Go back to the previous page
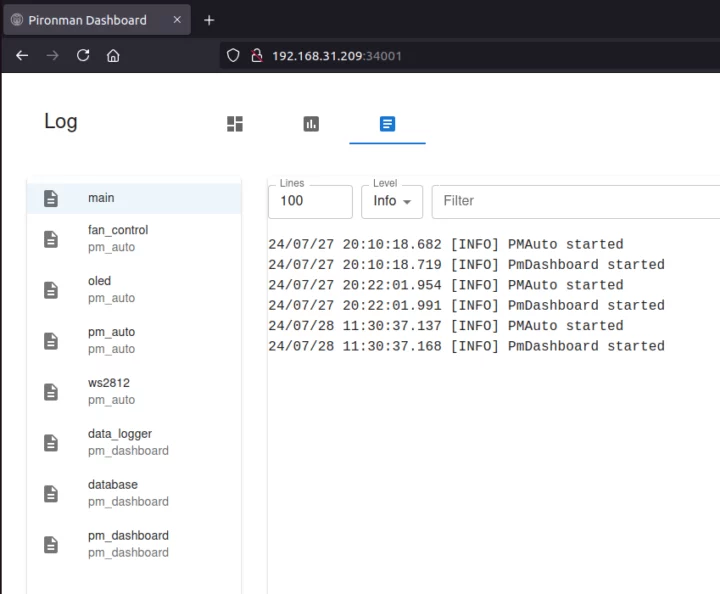The height and width of the screenshot is (594, 720). click(22, 56)
